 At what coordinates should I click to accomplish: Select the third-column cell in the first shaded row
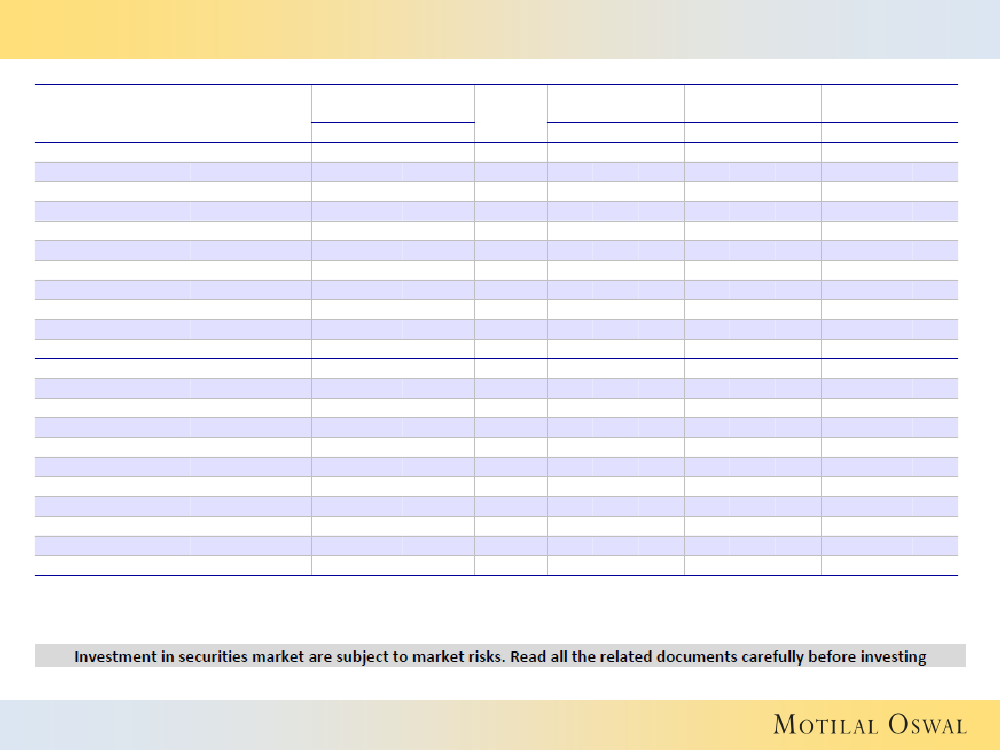click(x=510, y=171)
